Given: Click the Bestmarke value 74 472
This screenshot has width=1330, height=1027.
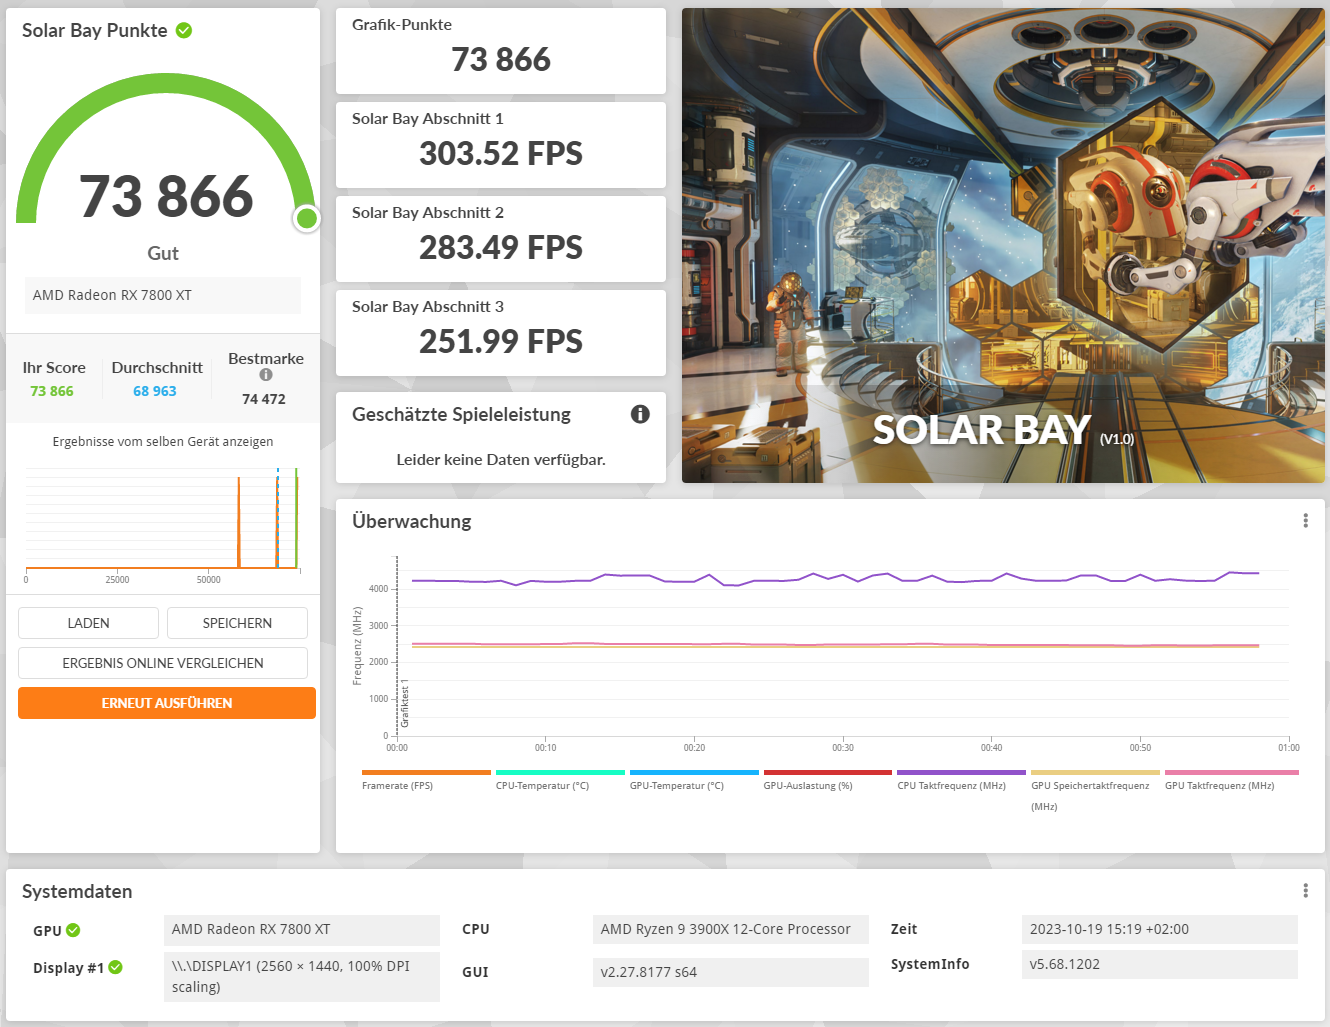Looking at the screenshot, I should click(x=264, y=399).
